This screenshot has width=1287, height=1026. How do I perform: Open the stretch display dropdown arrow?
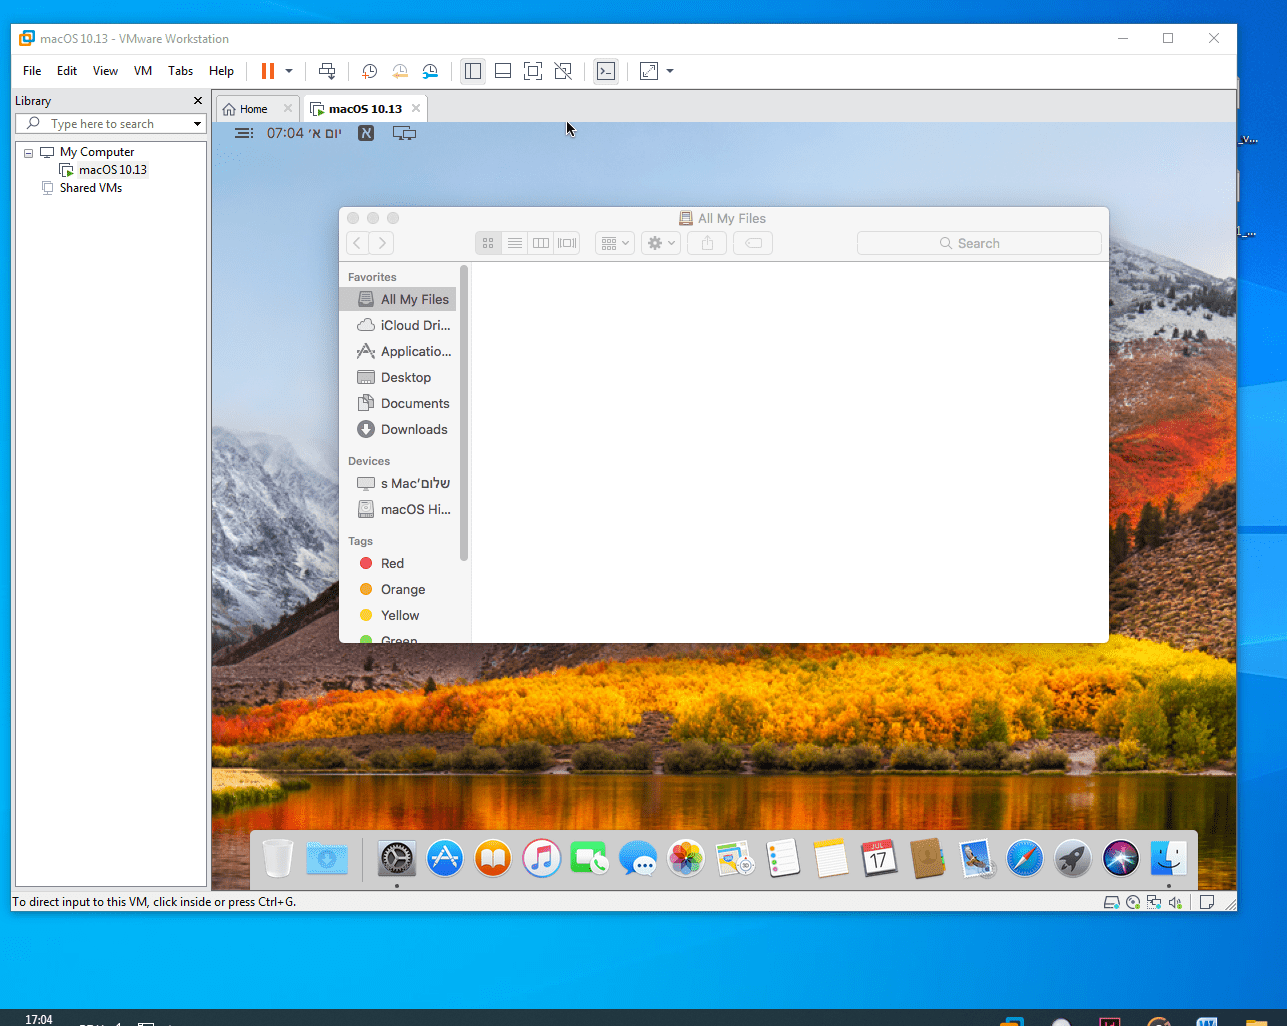click(x=670, y=71)
